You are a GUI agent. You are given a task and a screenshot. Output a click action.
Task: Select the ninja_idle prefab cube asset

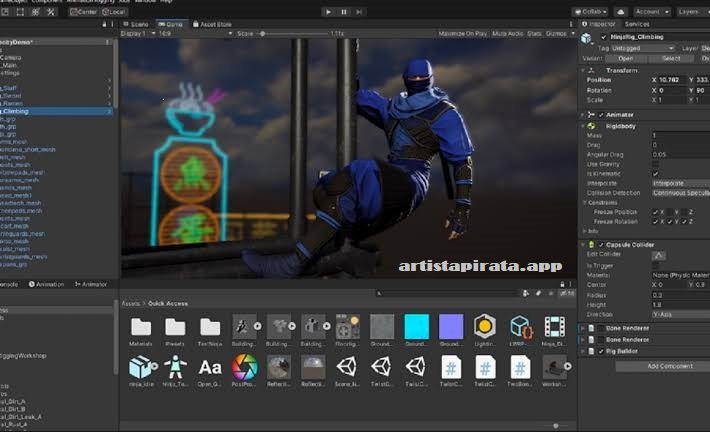coord(140,367)
